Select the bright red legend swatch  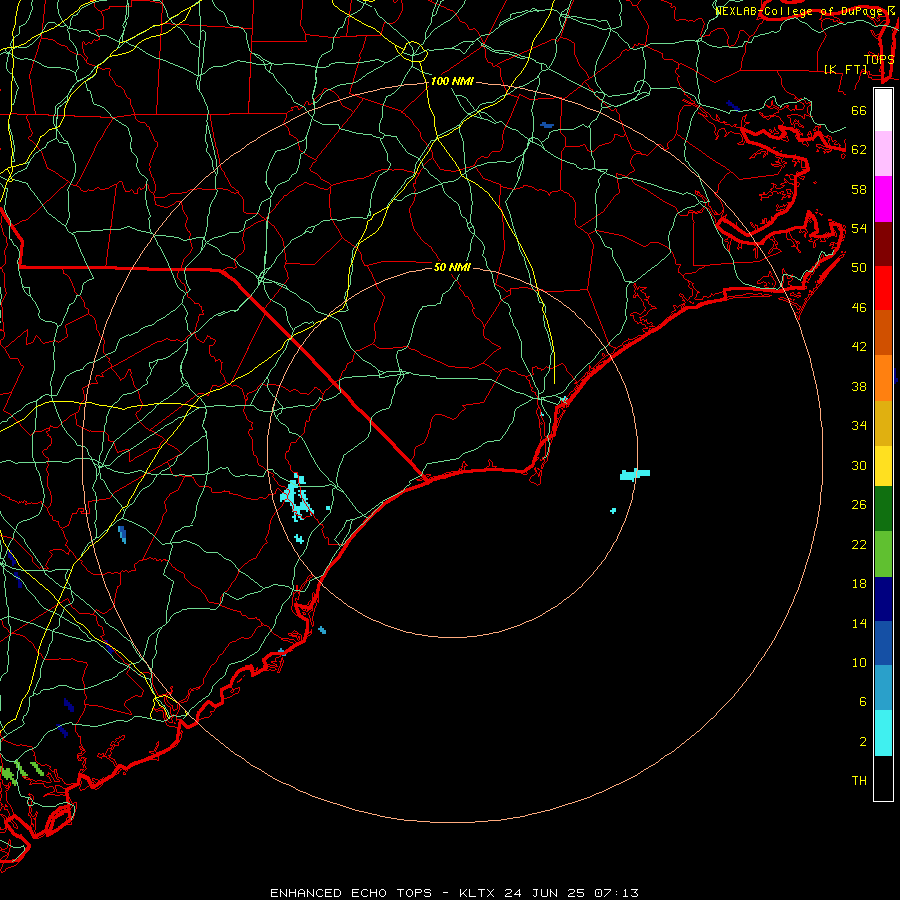883,288
